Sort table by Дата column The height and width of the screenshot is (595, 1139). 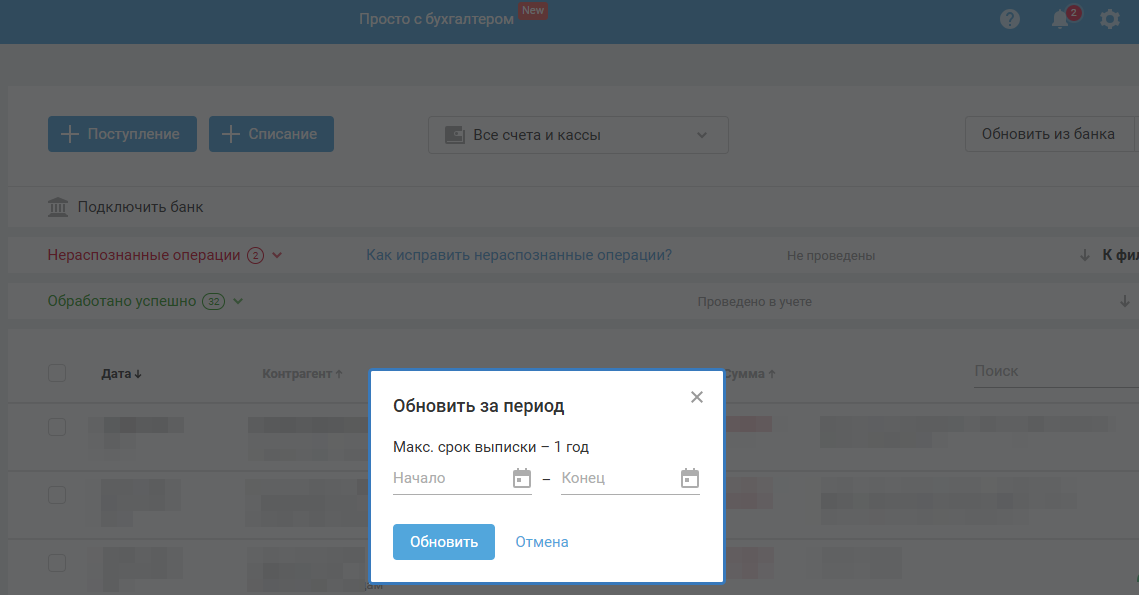(x=121, y=373)
